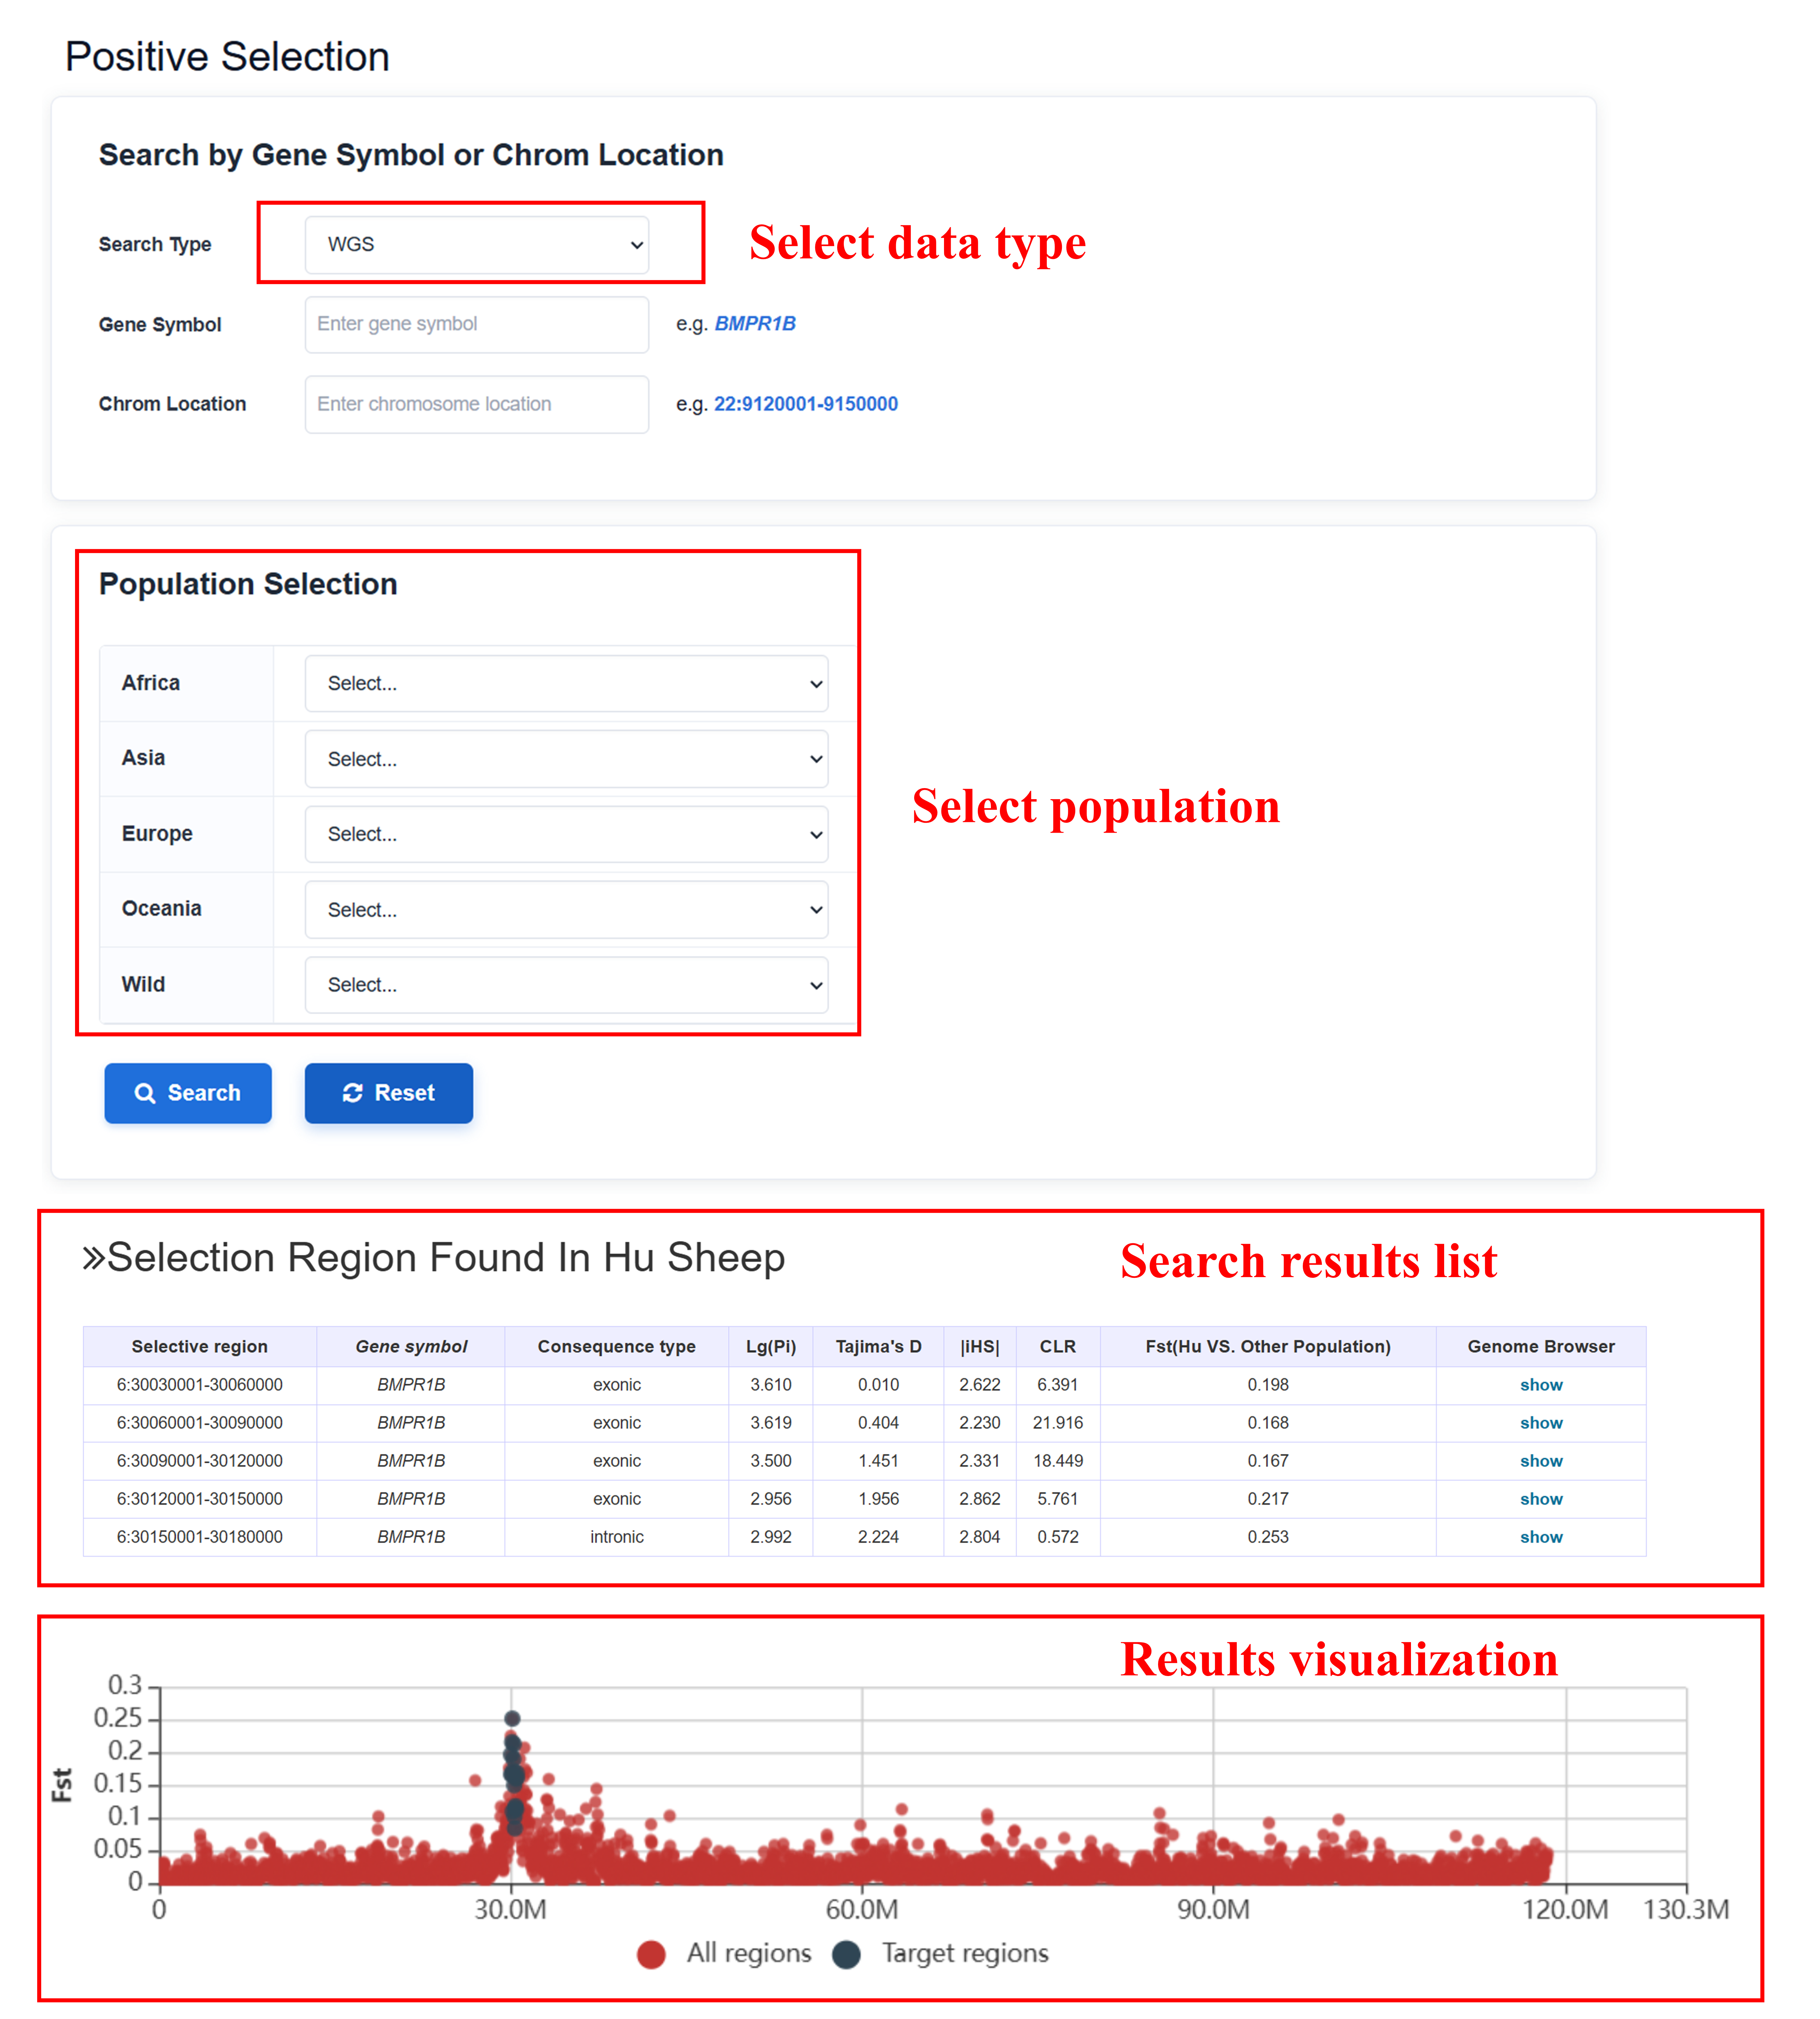
Task: Click the CLR column header
Action: tap(1058, 1347)
